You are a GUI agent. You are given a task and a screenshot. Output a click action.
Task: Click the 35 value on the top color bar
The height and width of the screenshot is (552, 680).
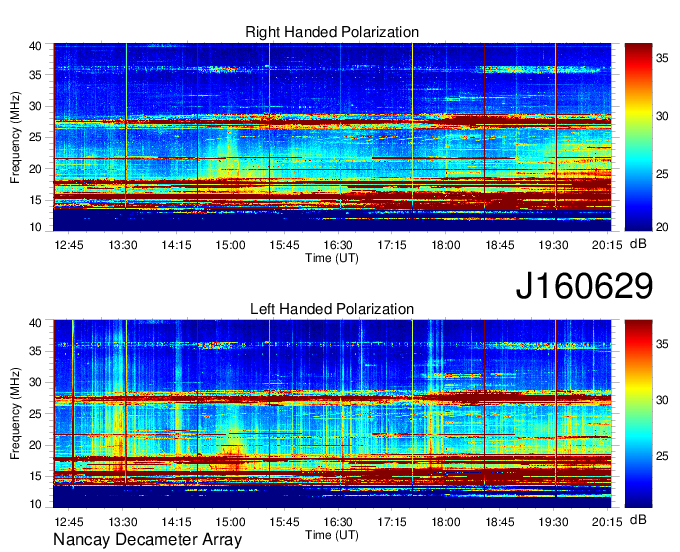(x=662, y=58)
